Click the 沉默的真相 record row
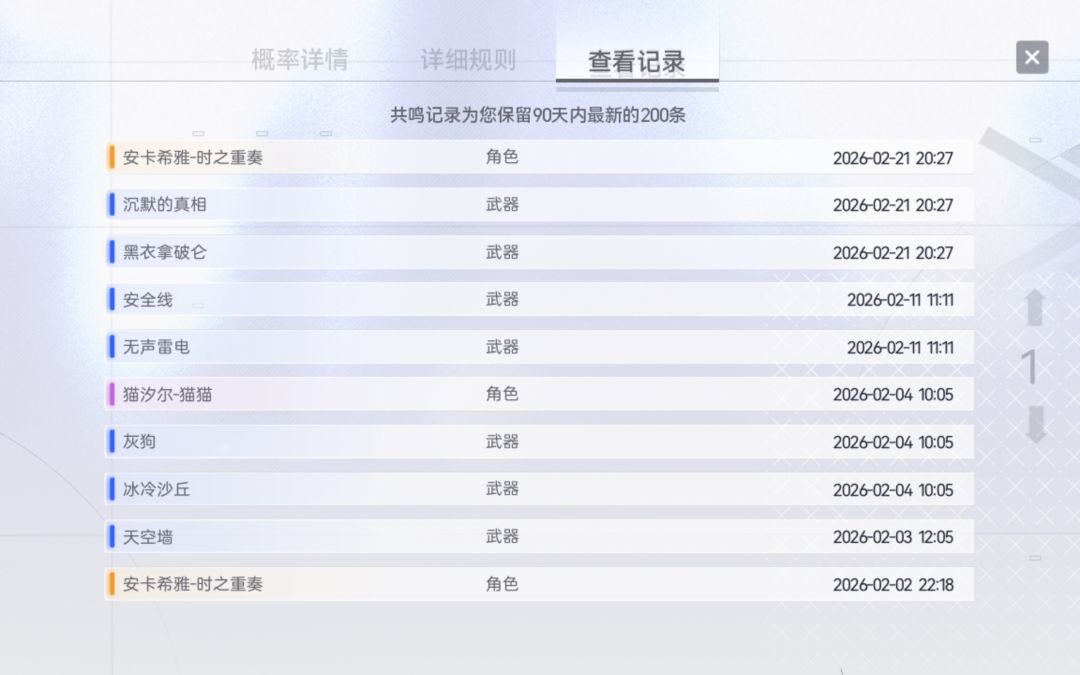 tap(539, 205)
